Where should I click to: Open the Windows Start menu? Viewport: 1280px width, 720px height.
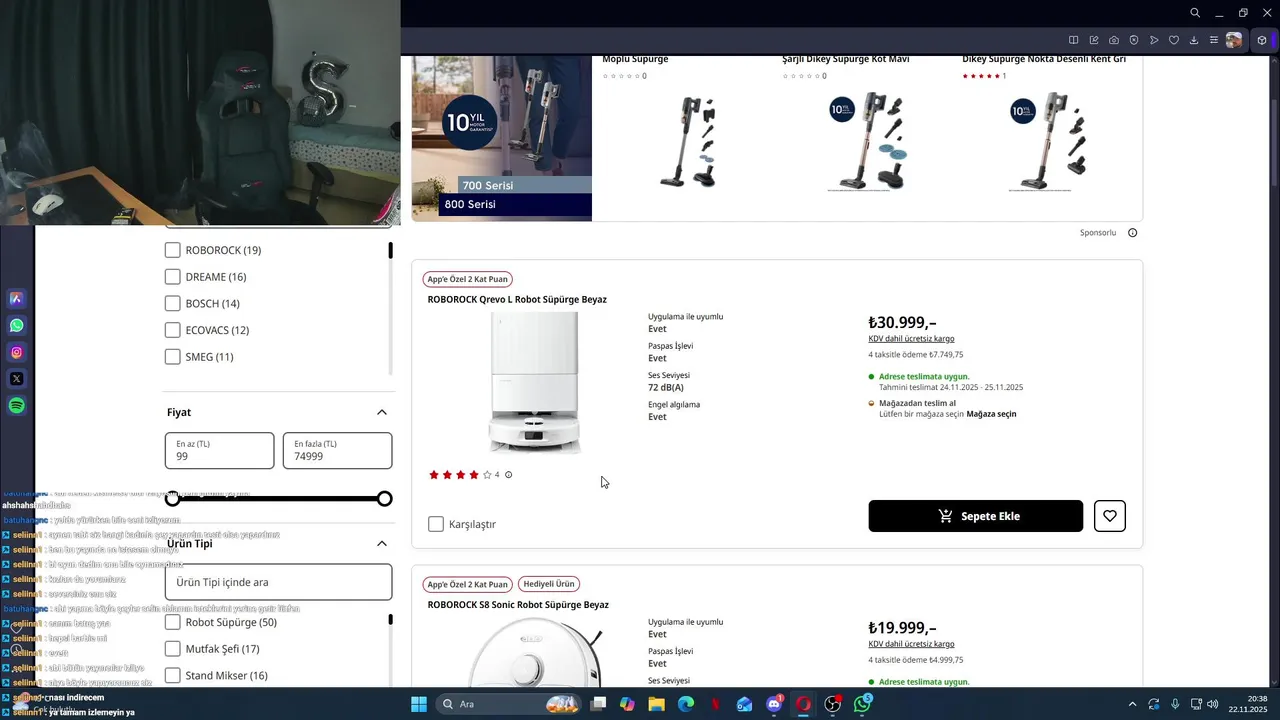tap(419, 704)
